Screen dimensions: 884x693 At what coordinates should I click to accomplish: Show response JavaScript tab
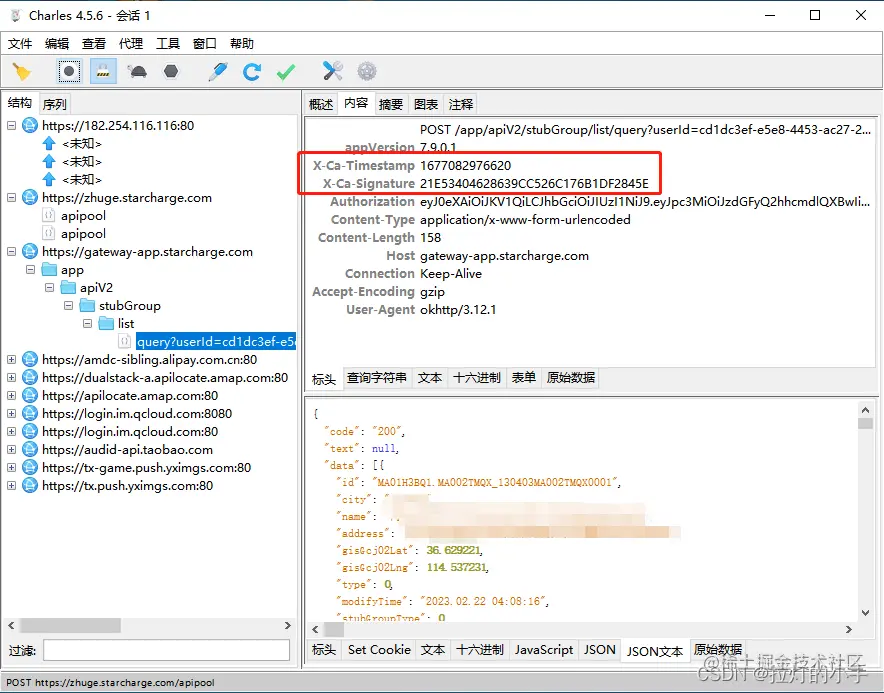pyautogui.click(x=543, y=650)
